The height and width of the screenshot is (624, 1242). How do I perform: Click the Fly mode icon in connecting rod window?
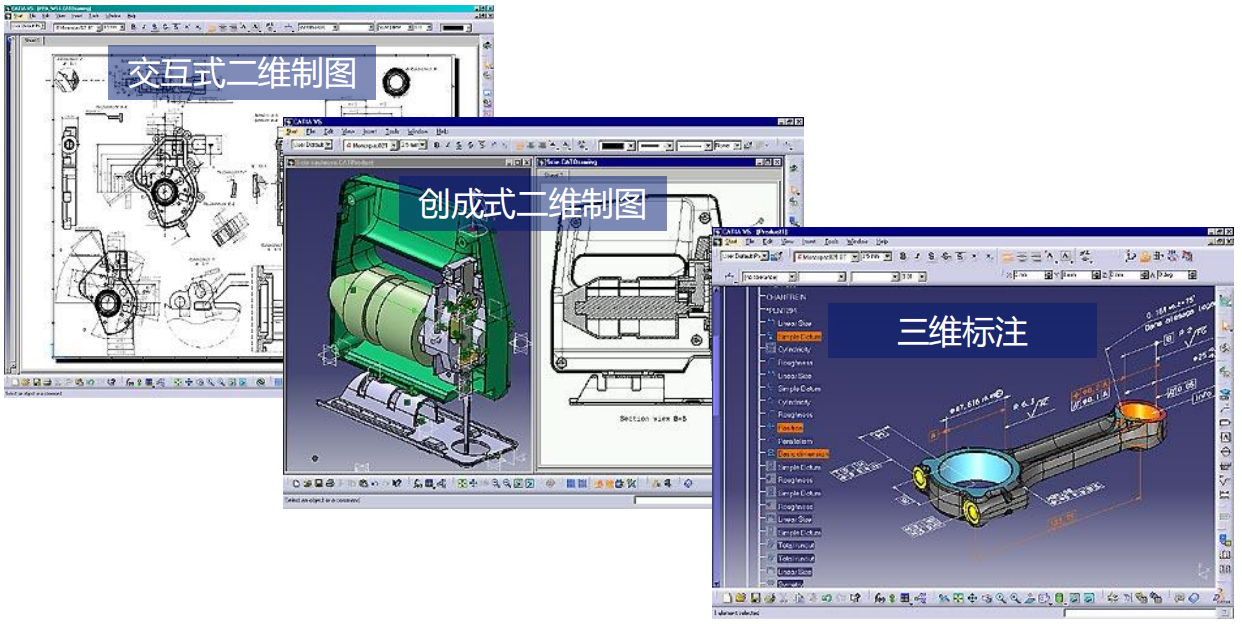point(942,599)
